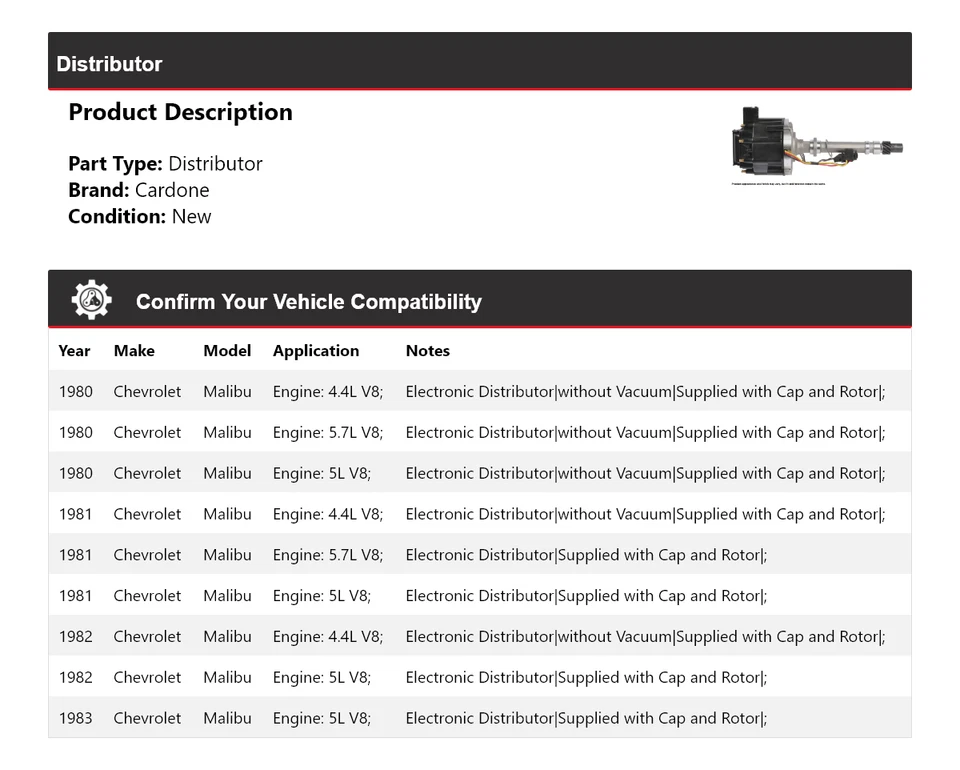
Task: Click the Condition: New text
Action: [x=139, y=216]
